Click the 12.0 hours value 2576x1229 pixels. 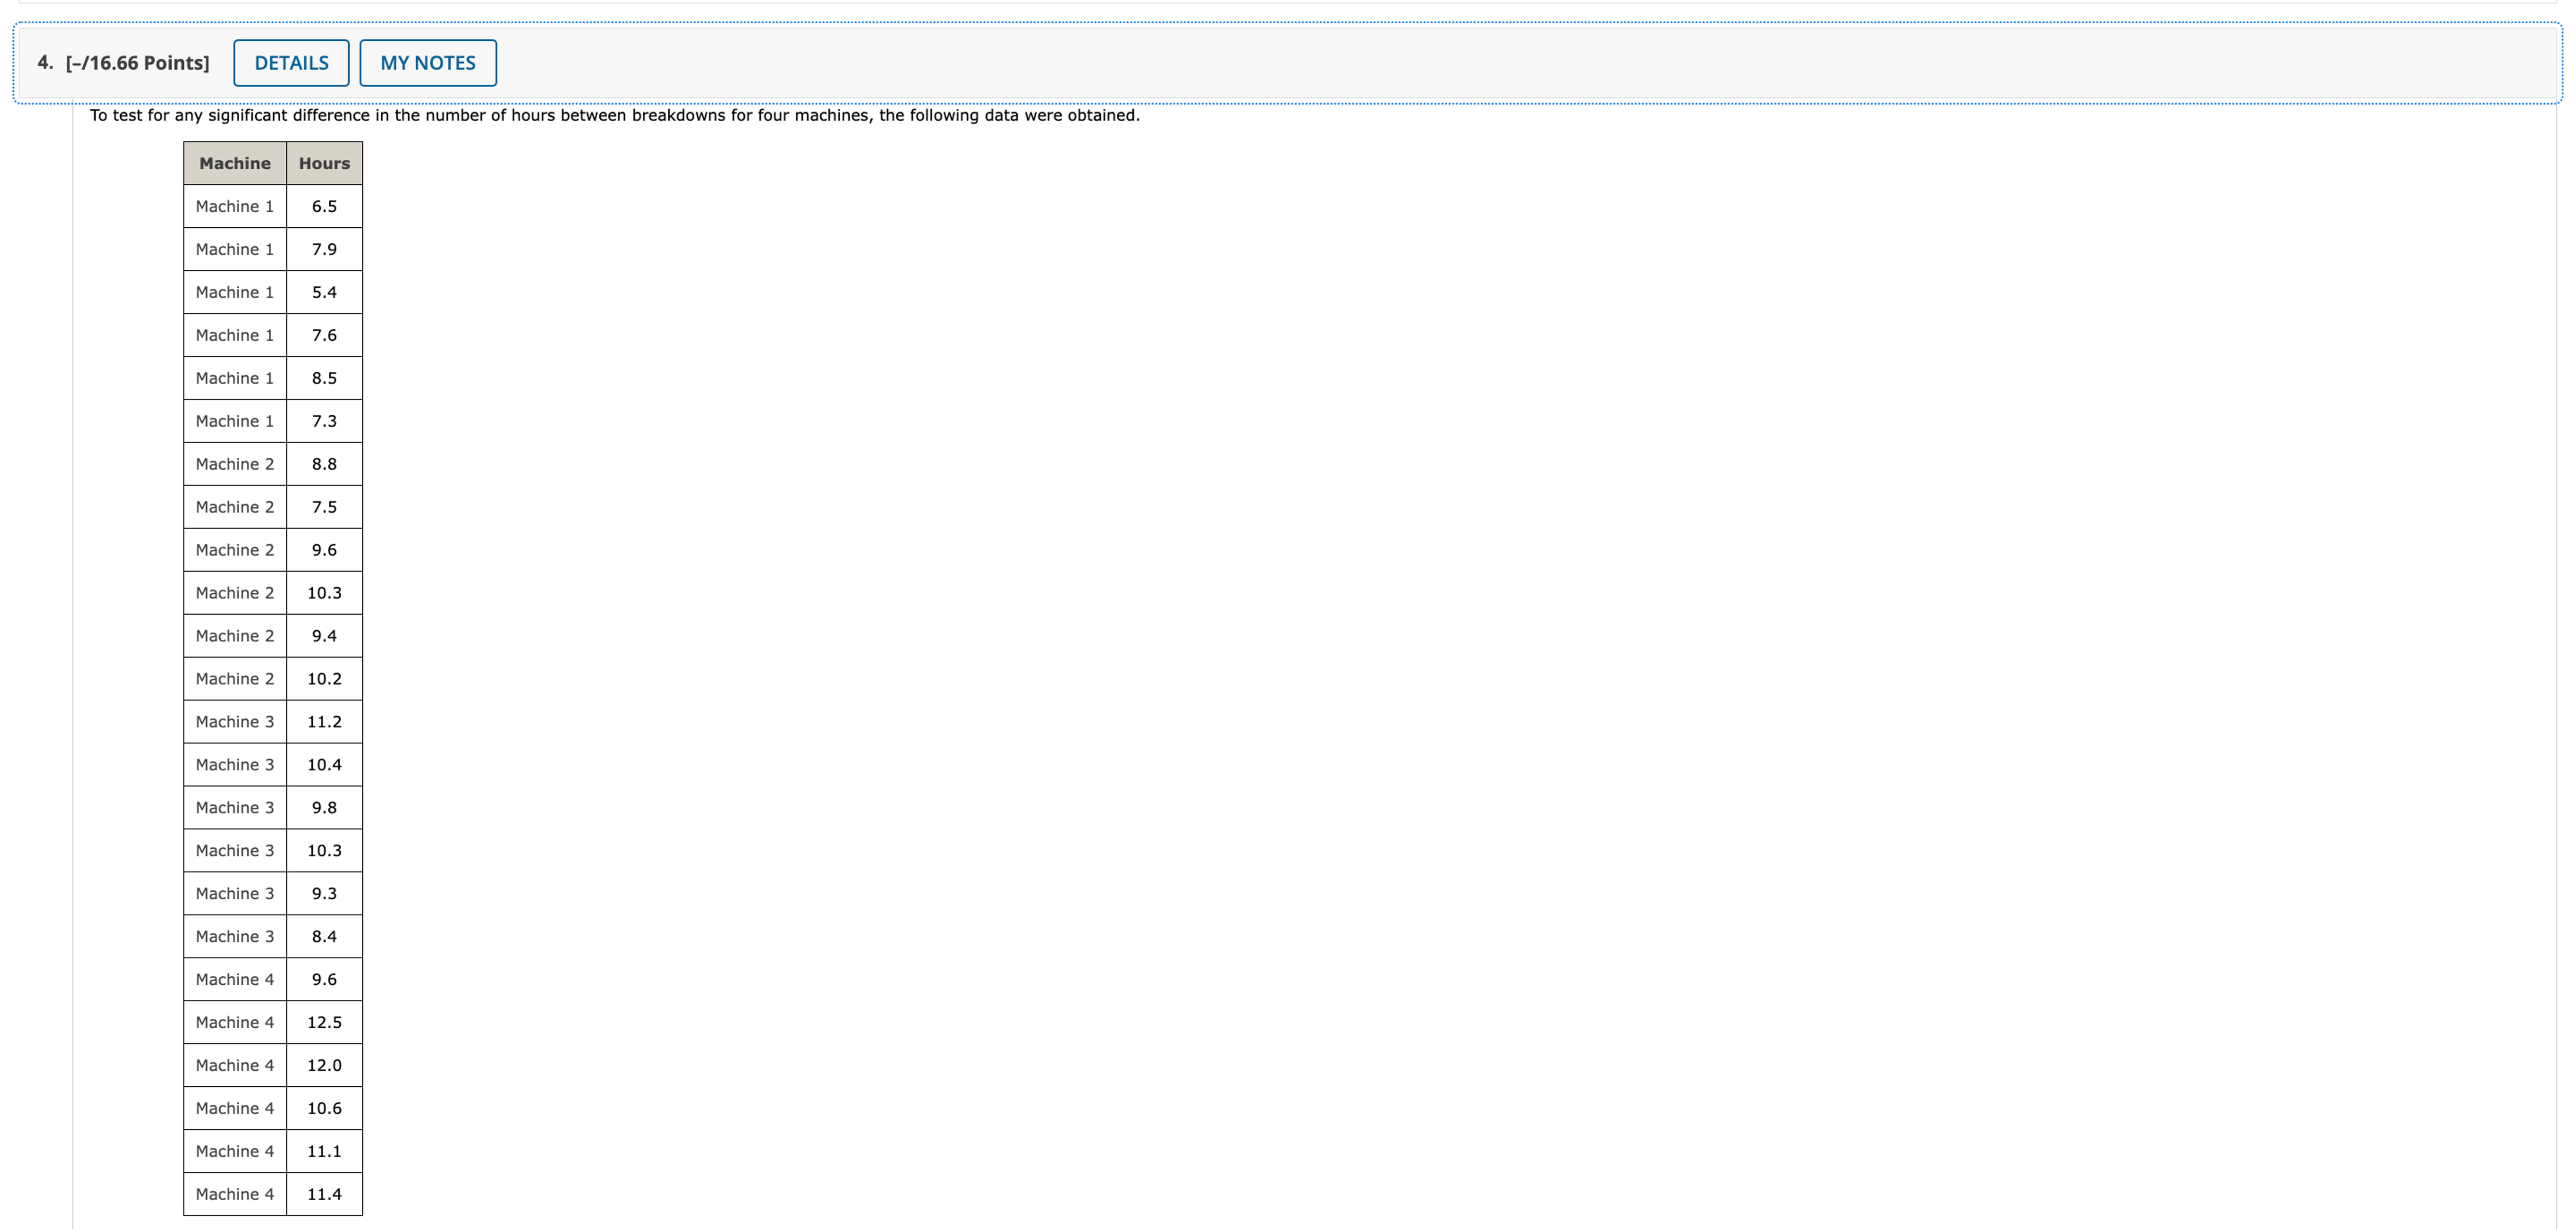[x=324, y=1065]
